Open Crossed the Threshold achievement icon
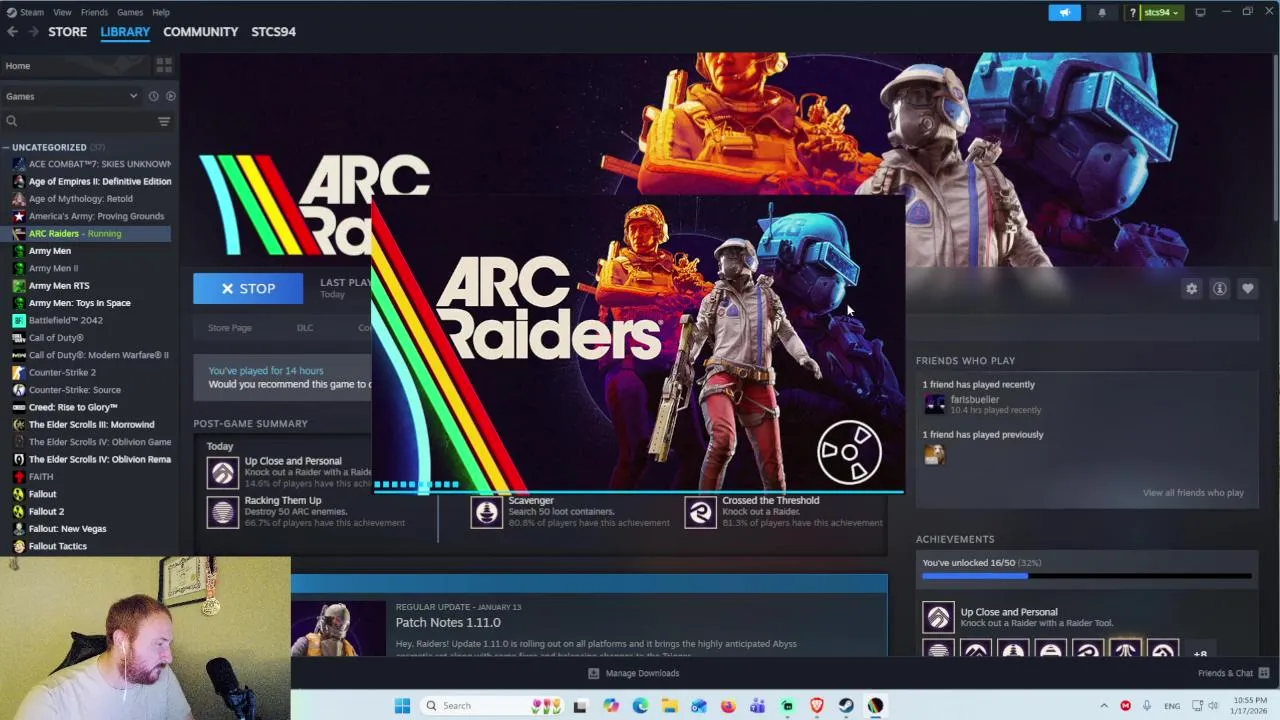The width and height of the screenshot is (1280, 720). (700, 512)
